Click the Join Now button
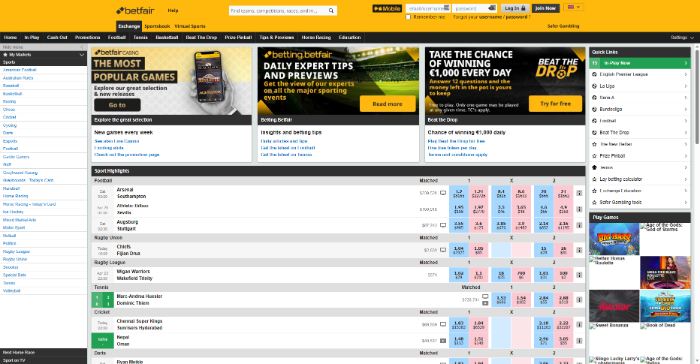Viewport: 700px width, 364px height. [546, 8]
